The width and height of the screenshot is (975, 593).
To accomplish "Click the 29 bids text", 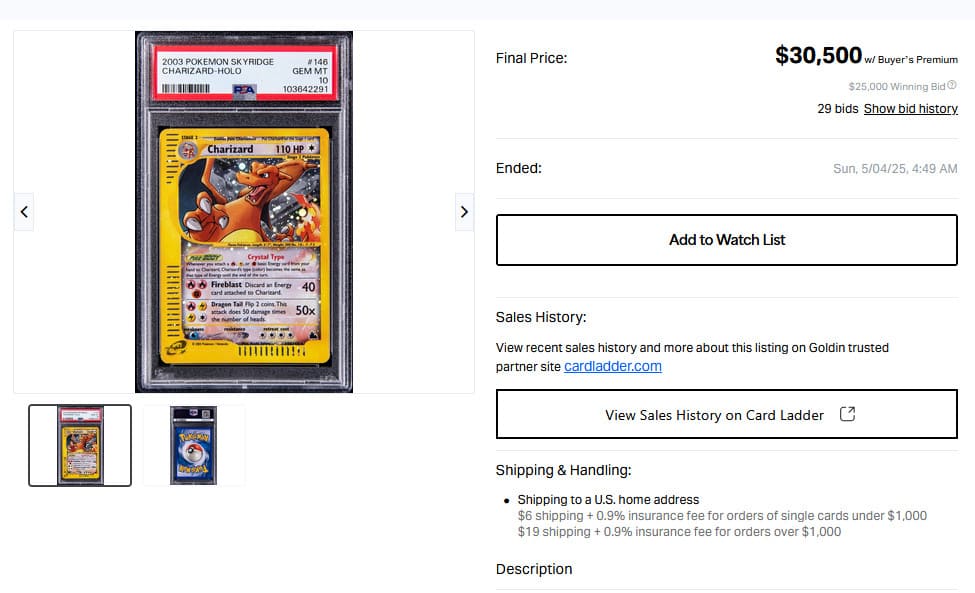I will pos(838,109).
